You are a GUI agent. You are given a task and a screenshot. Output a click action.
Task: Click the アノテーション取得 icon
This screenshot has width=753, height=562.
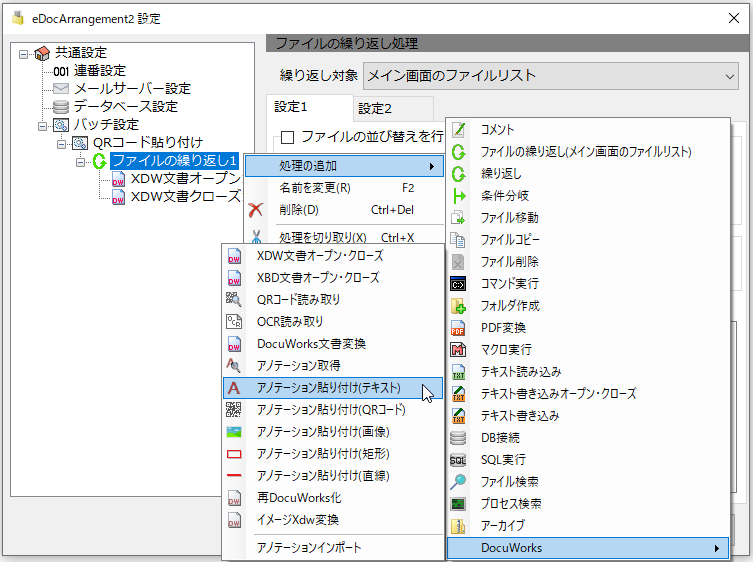tap(234, 366)
